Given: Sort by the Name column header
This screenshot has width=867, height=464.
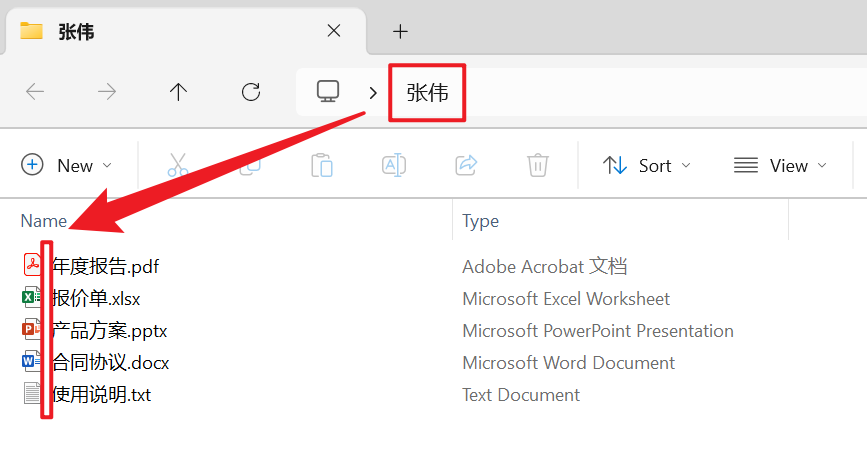Looking at the screenshot, I should [44, 221].
